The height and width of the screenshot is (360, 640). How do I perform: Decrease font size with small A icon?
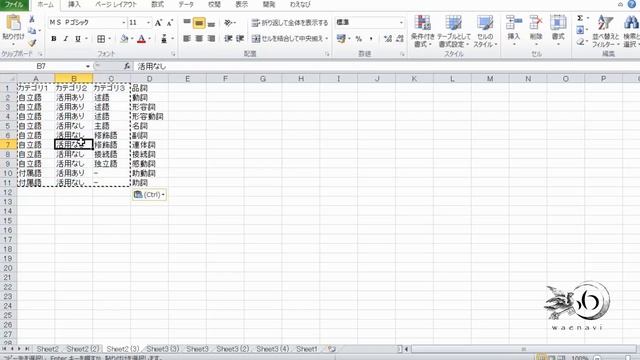tap(170, 23)
